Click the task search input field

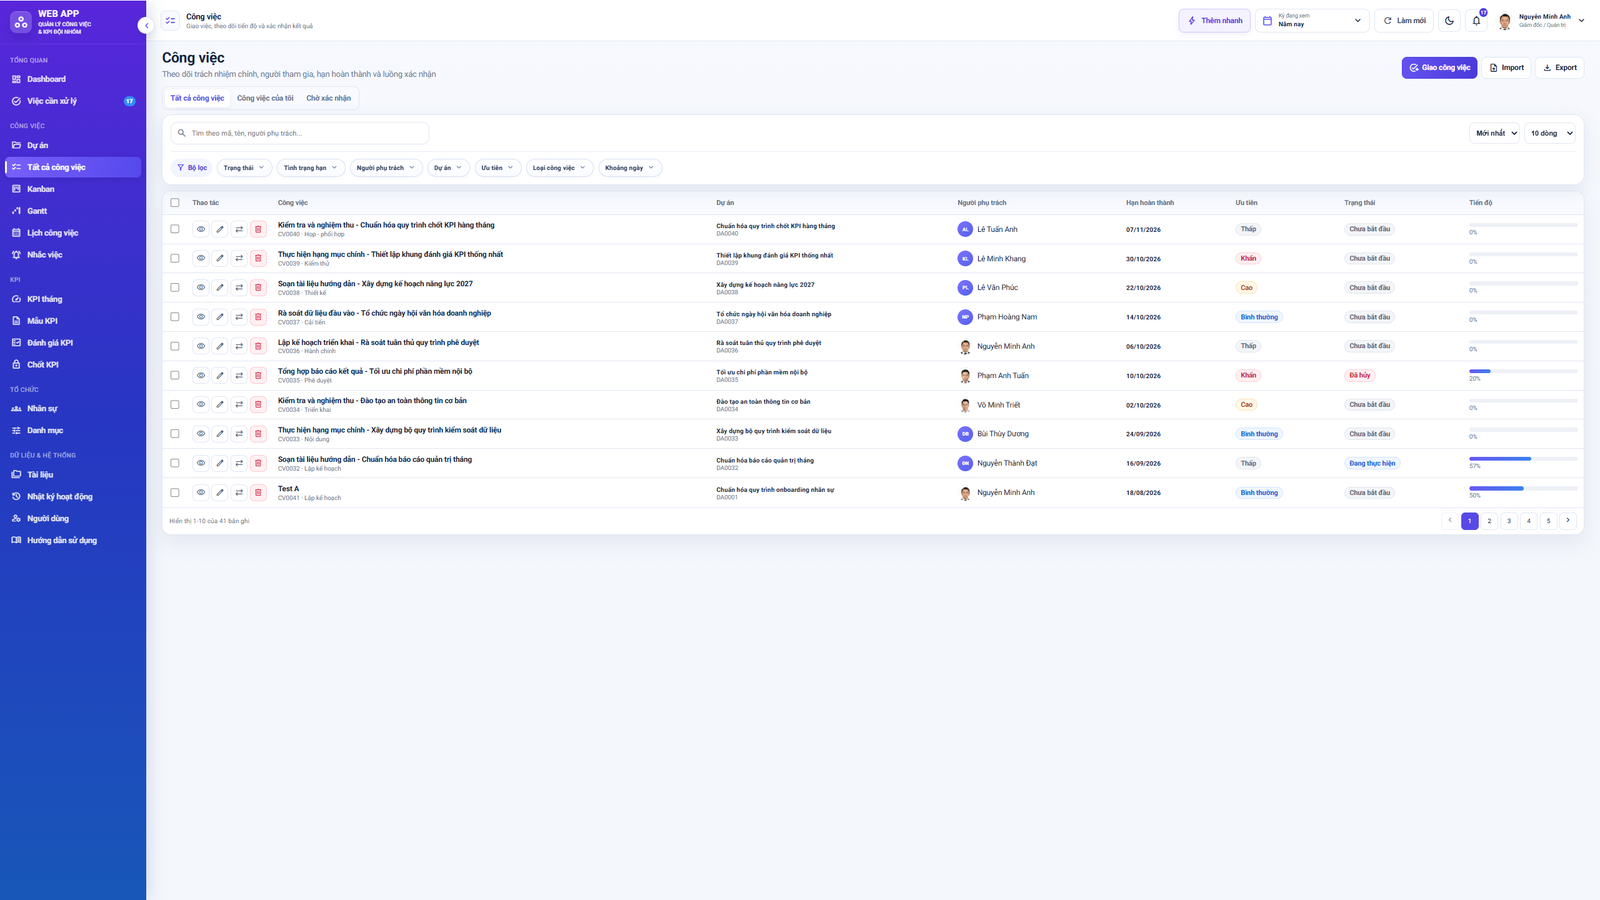click(x=300, y=133)
